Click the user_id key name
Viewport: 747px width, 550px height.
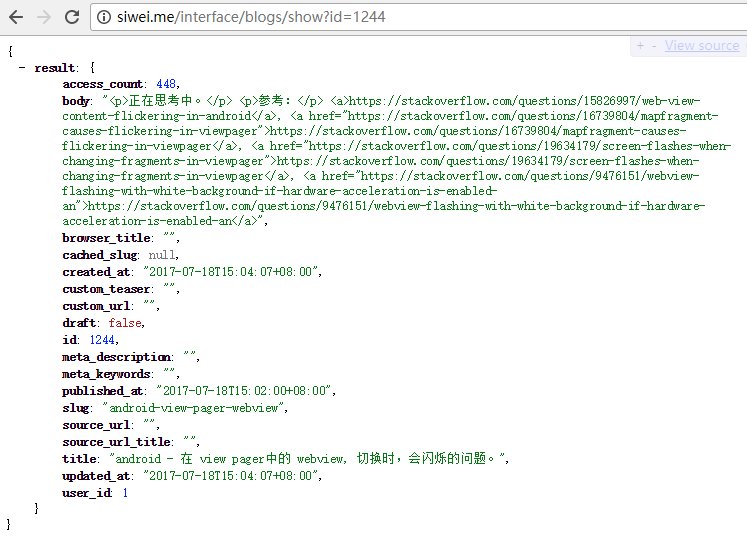tap(87, 493)
